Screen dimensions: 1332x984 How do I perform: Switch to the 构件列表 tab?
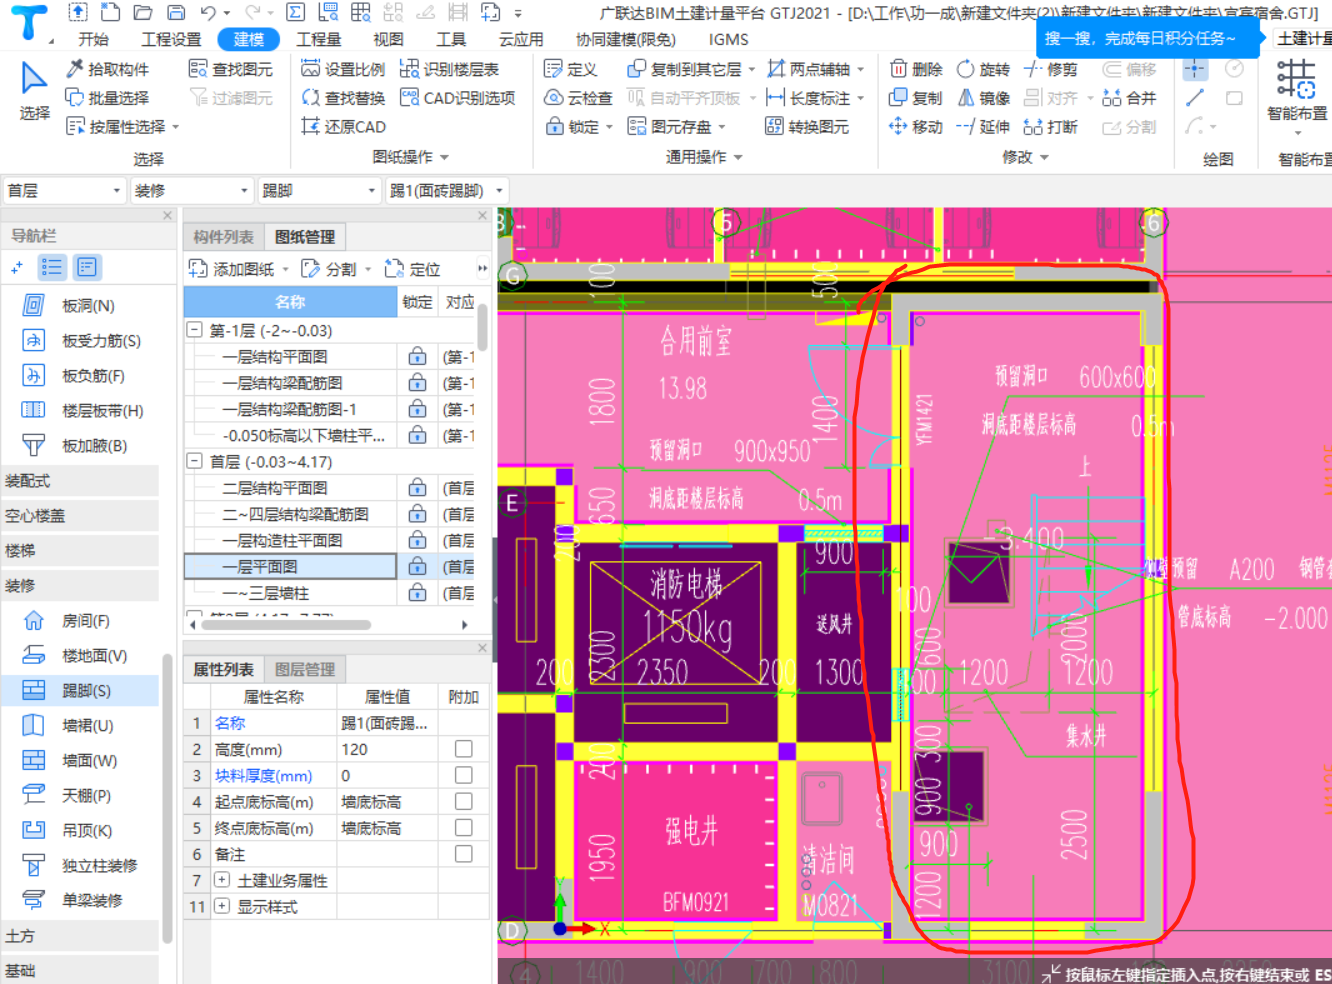[x=223, y=237]
